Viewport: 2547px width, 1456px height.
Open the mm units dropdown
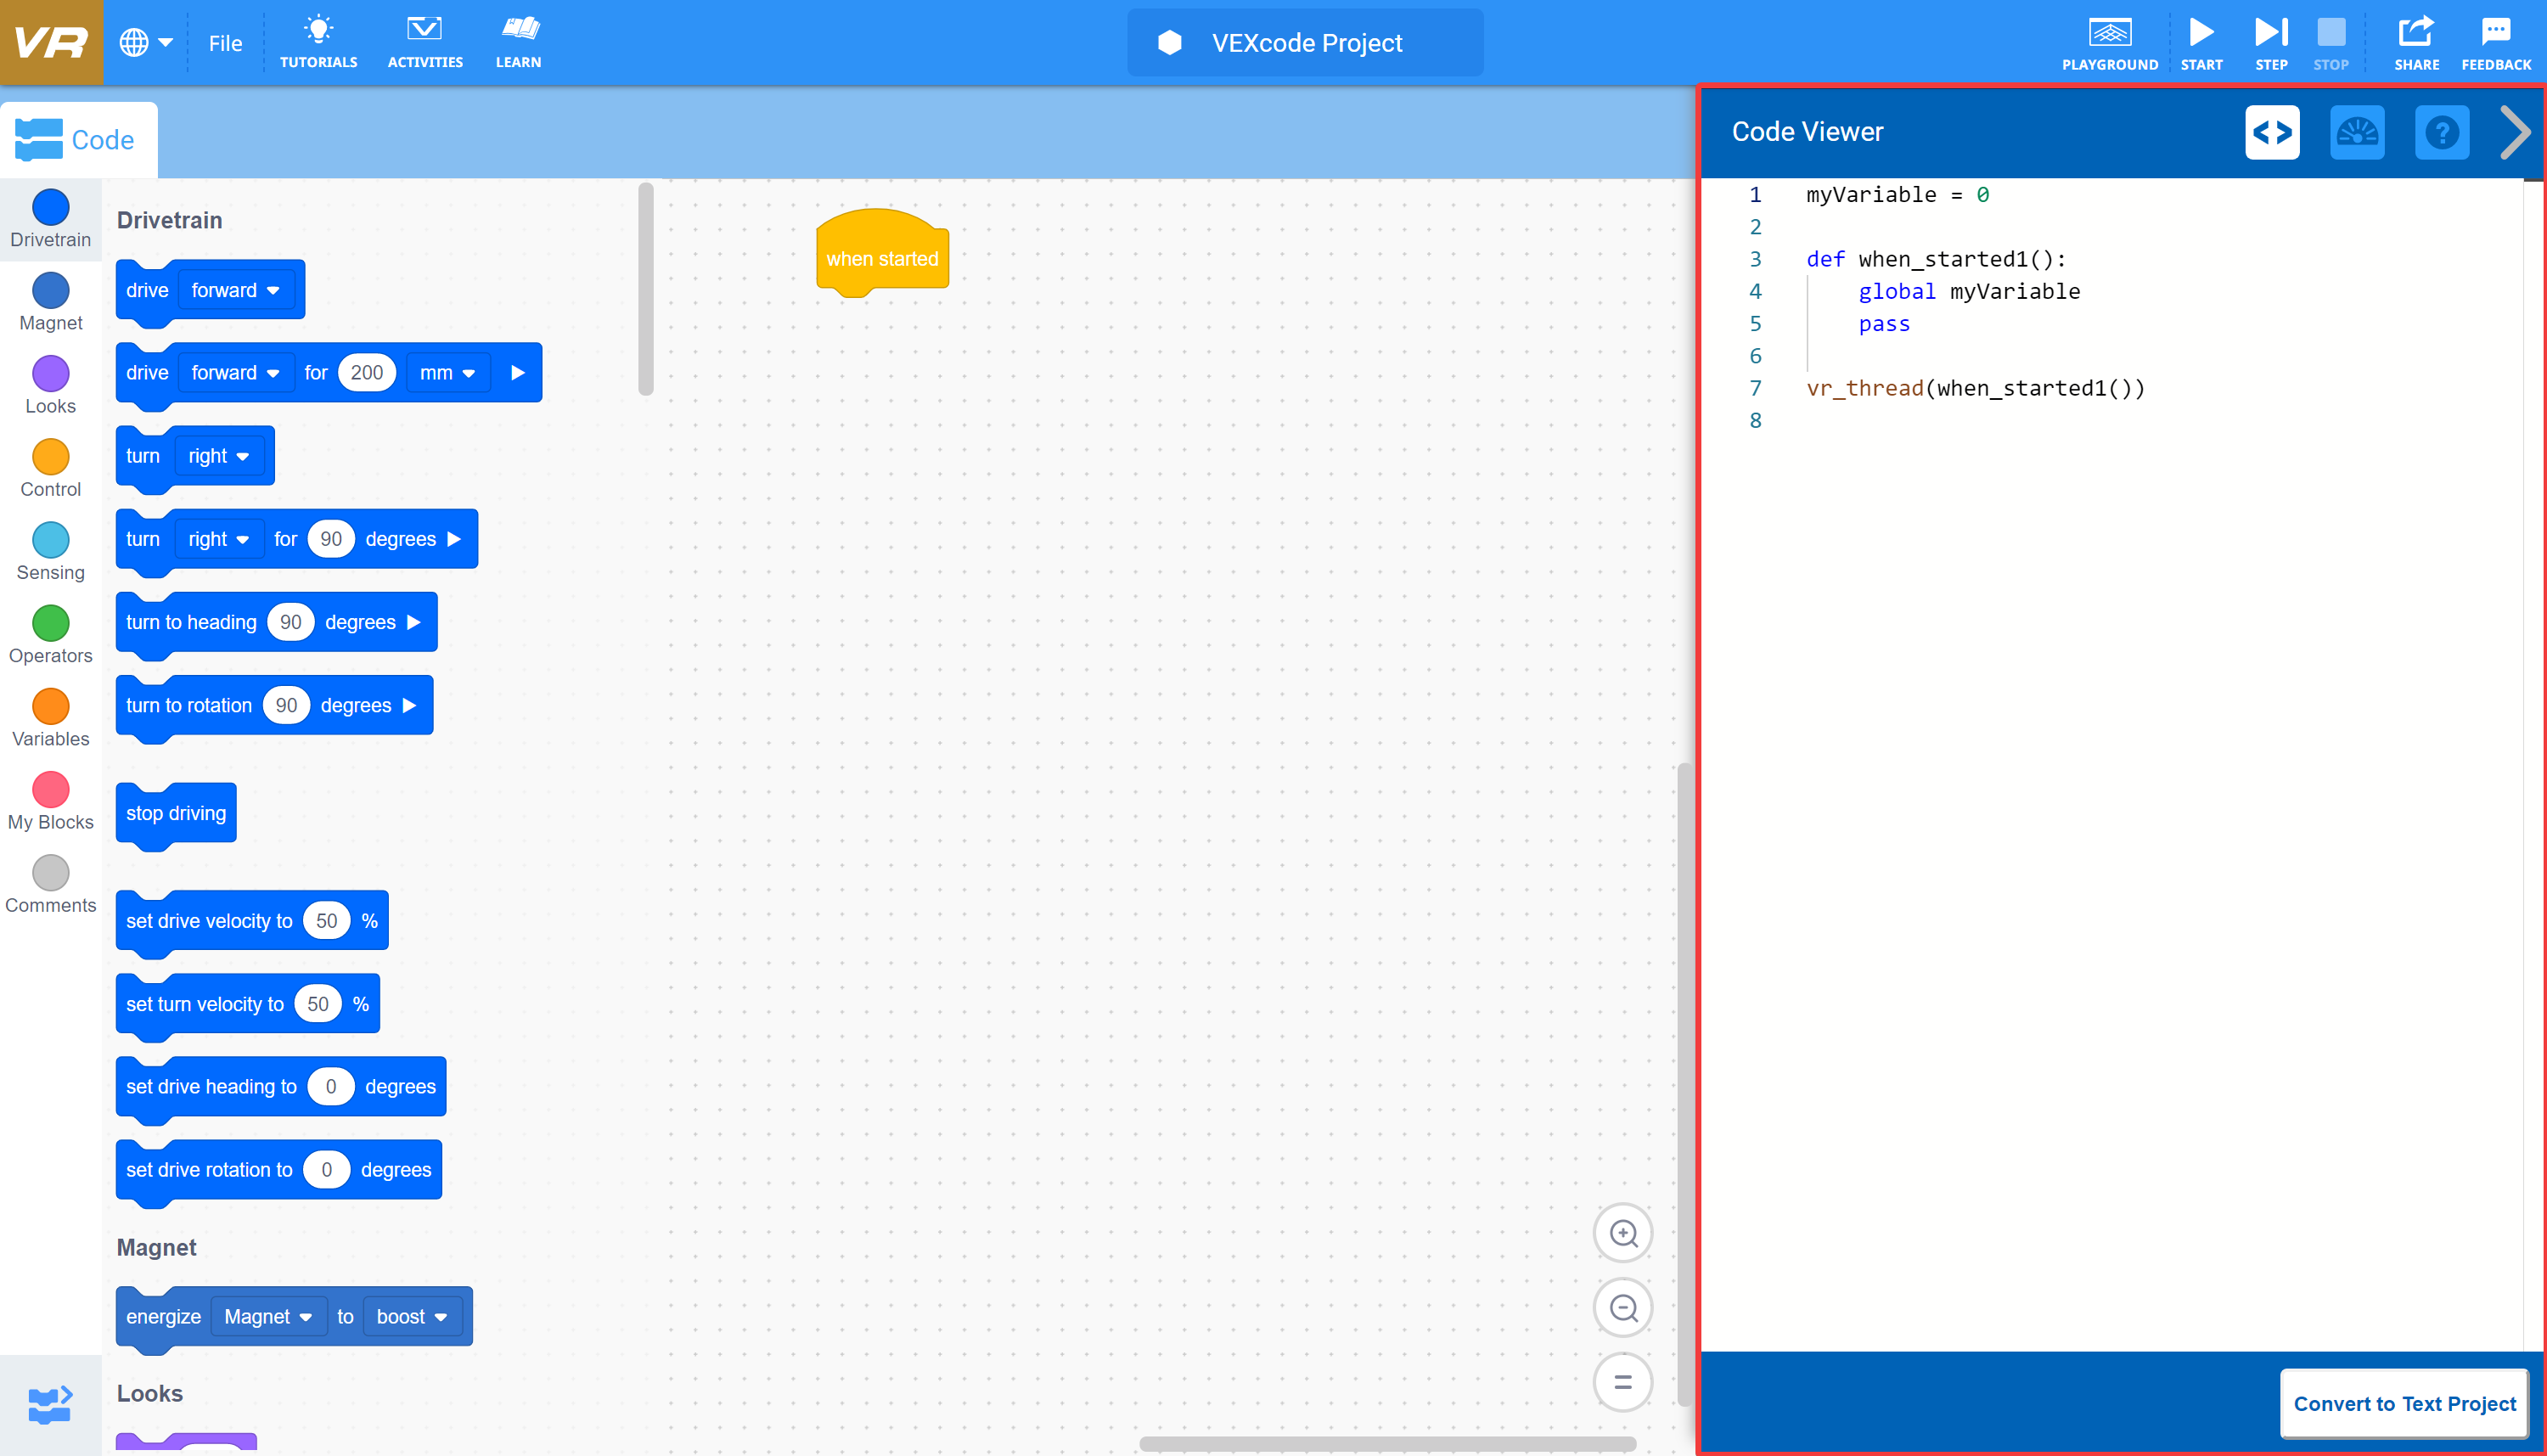[x=447, y=372]
